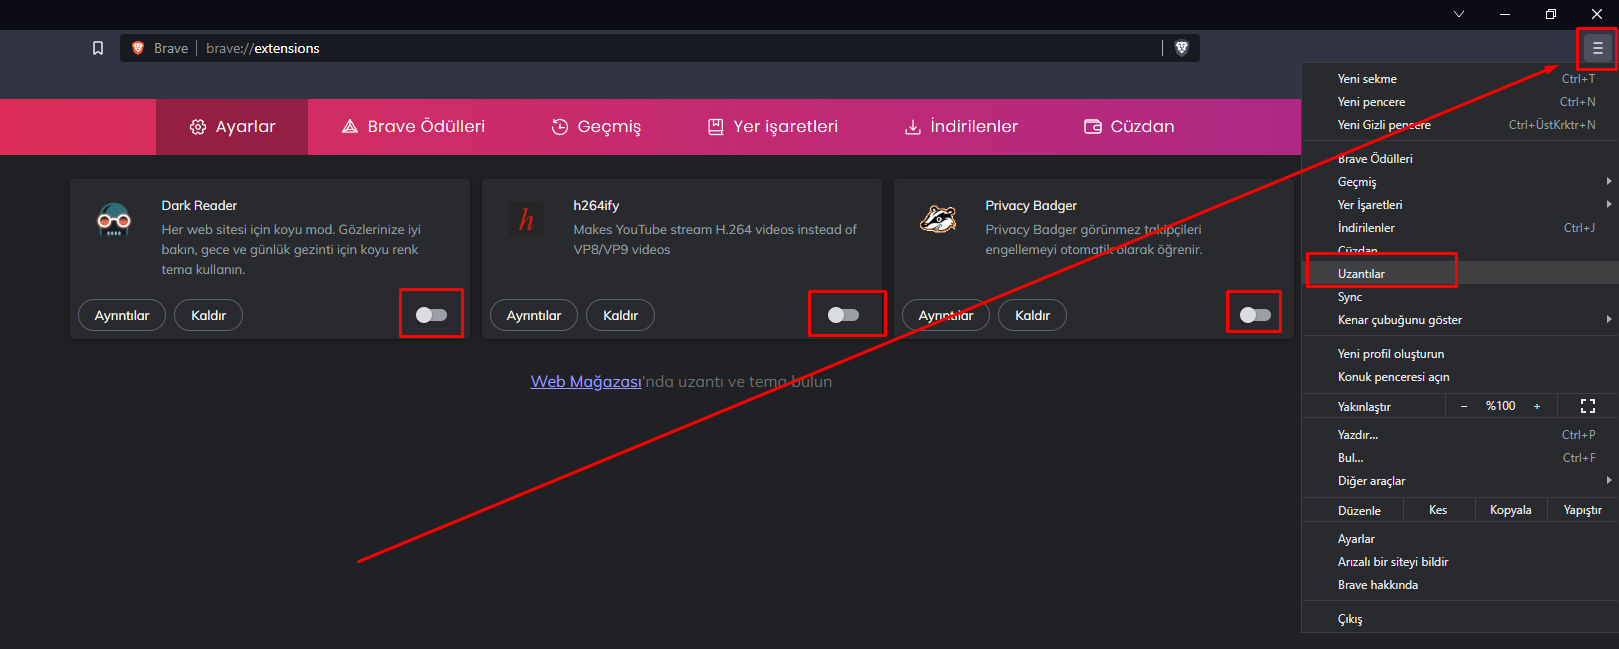Click Kes in the Düzenle row

1438,510
